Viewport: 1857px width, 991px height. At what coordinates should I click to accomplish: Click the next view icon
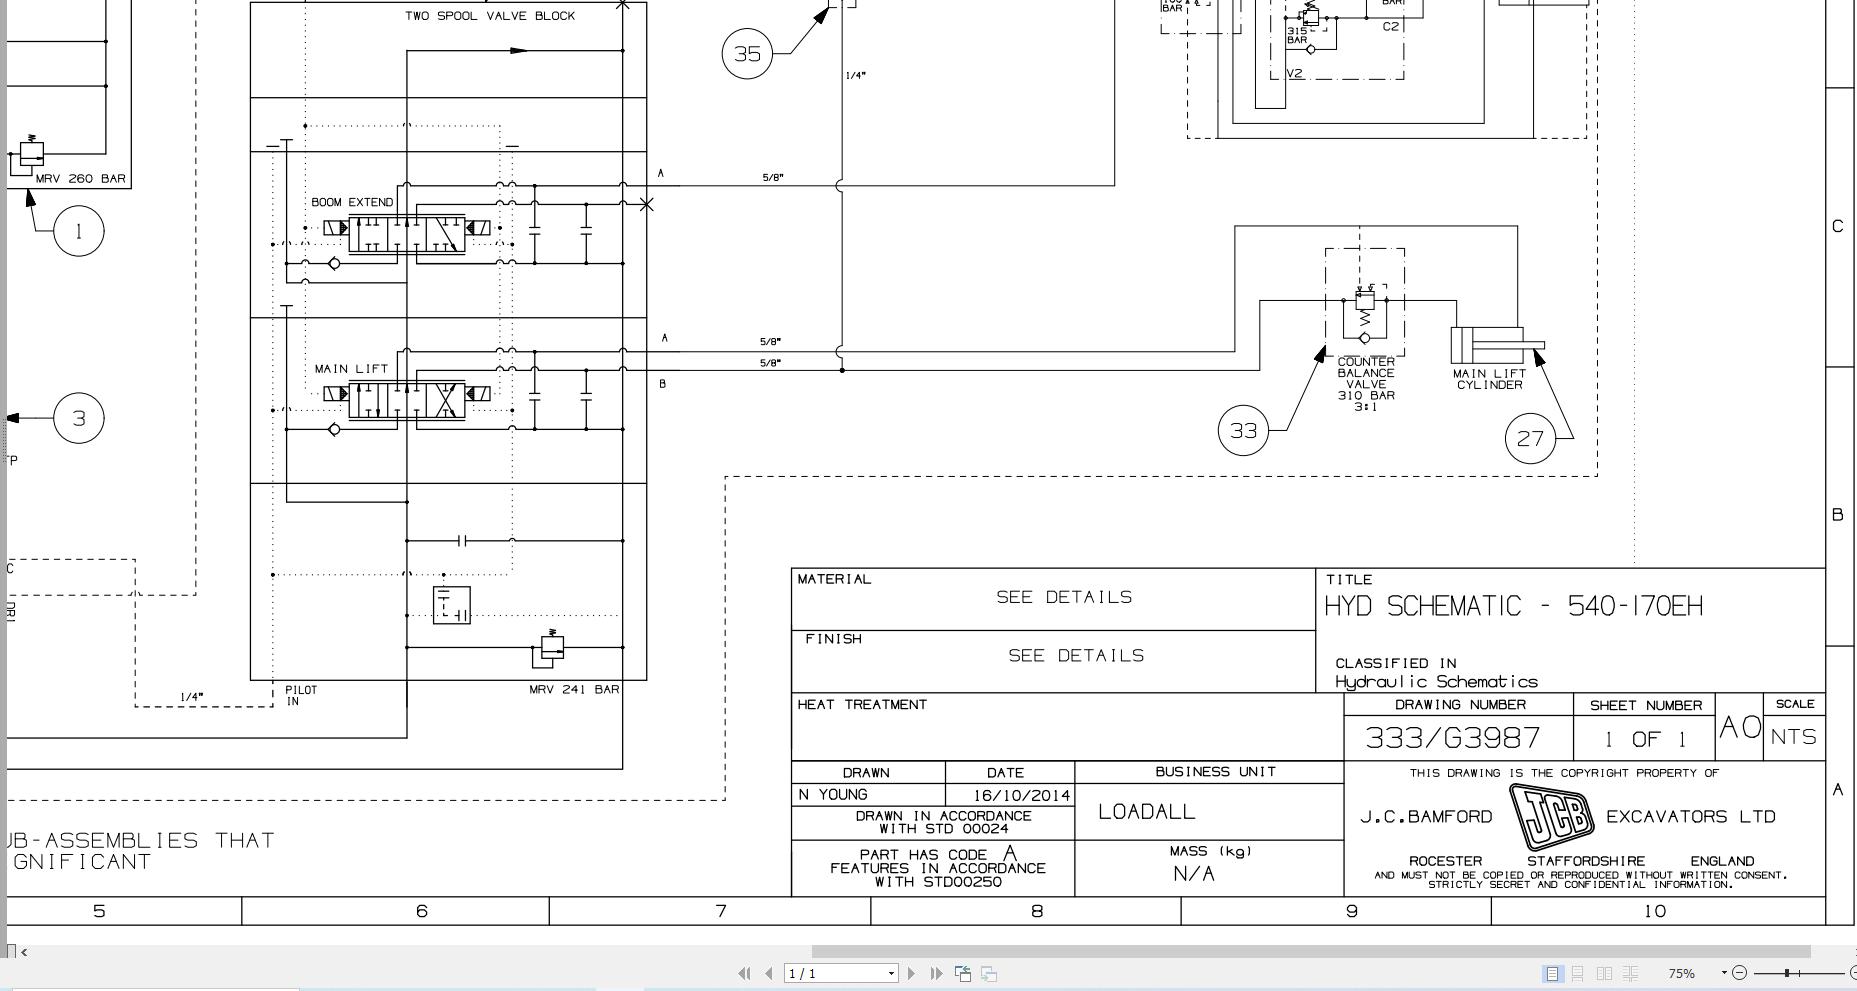click(x=988, y=973)
